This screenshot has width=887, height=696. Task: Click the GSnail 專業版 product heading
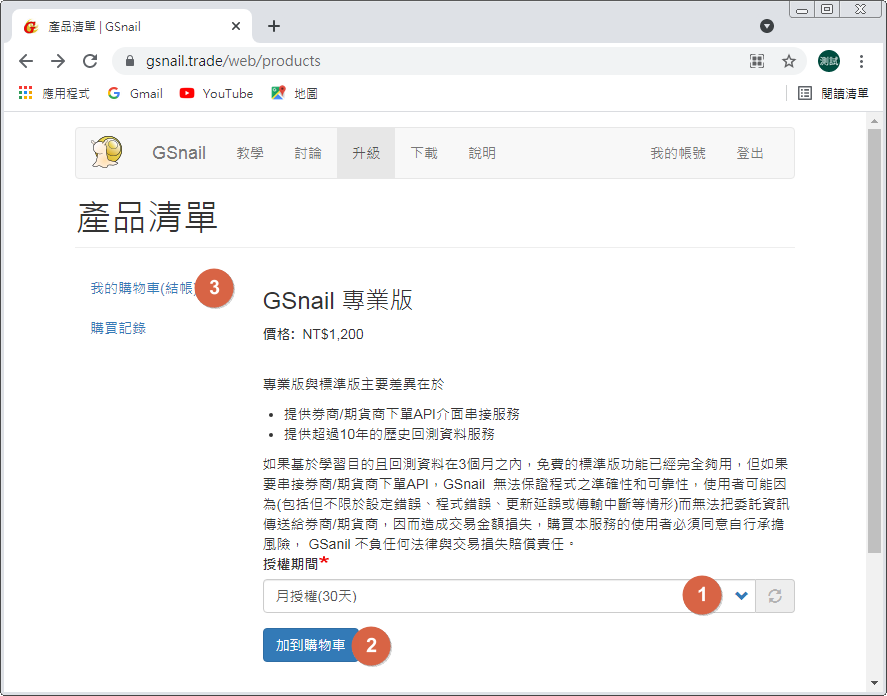pyautogui.click(x=338, y=300)
